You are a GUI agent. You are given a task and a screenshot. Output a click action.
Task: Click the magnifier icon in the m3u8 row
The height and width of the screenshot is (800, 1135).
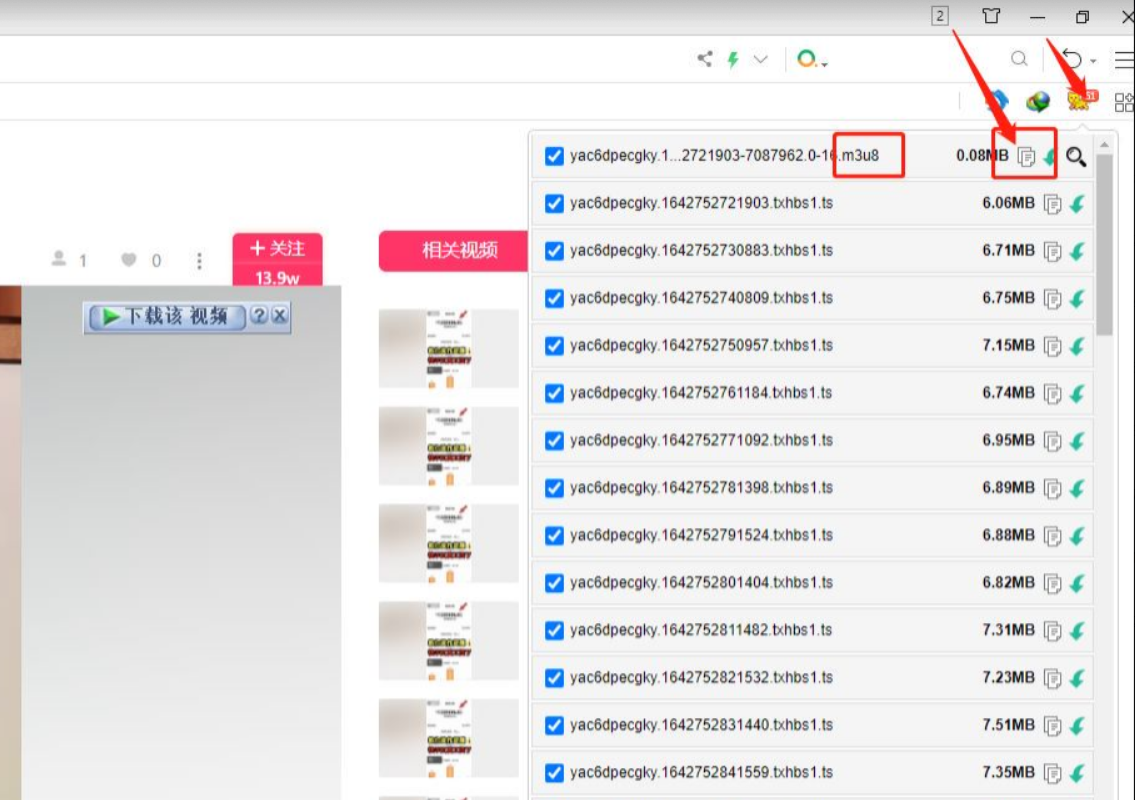point(1076,156)
